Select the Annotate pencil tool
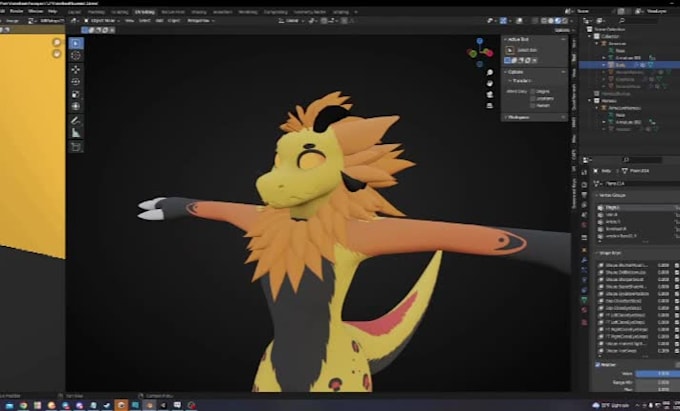 [x=76, y=121]
